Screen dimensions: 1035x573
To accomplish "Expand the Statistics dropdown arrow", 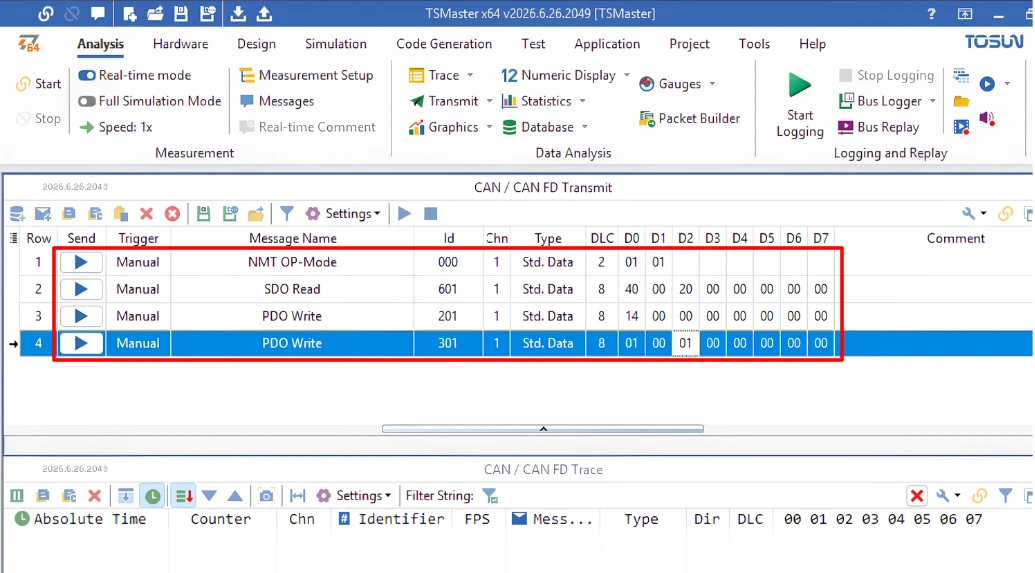I will 582,102.
